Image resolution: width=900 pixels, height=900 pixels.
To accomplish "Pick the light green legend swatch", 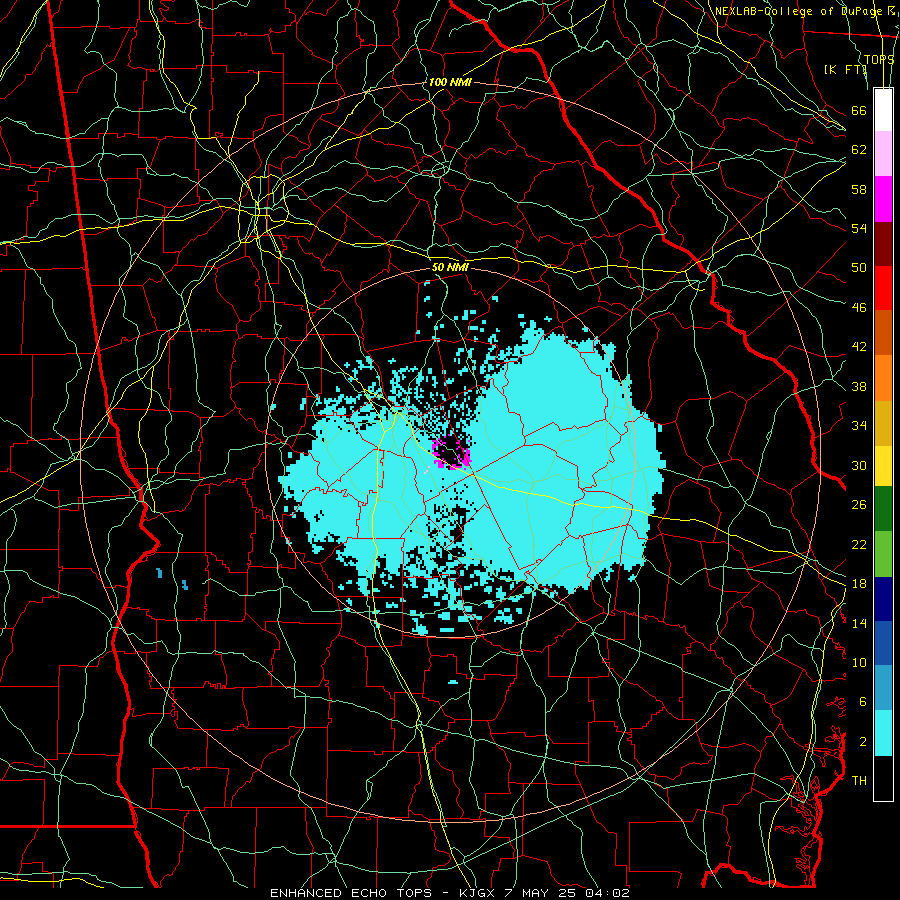I will [883, 554].
